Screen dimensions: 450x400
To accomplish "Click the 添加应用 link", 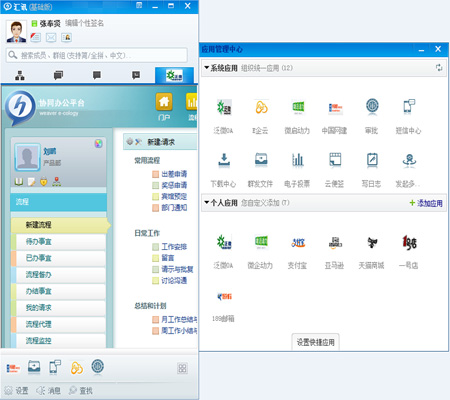I will [x=426, y=203].
